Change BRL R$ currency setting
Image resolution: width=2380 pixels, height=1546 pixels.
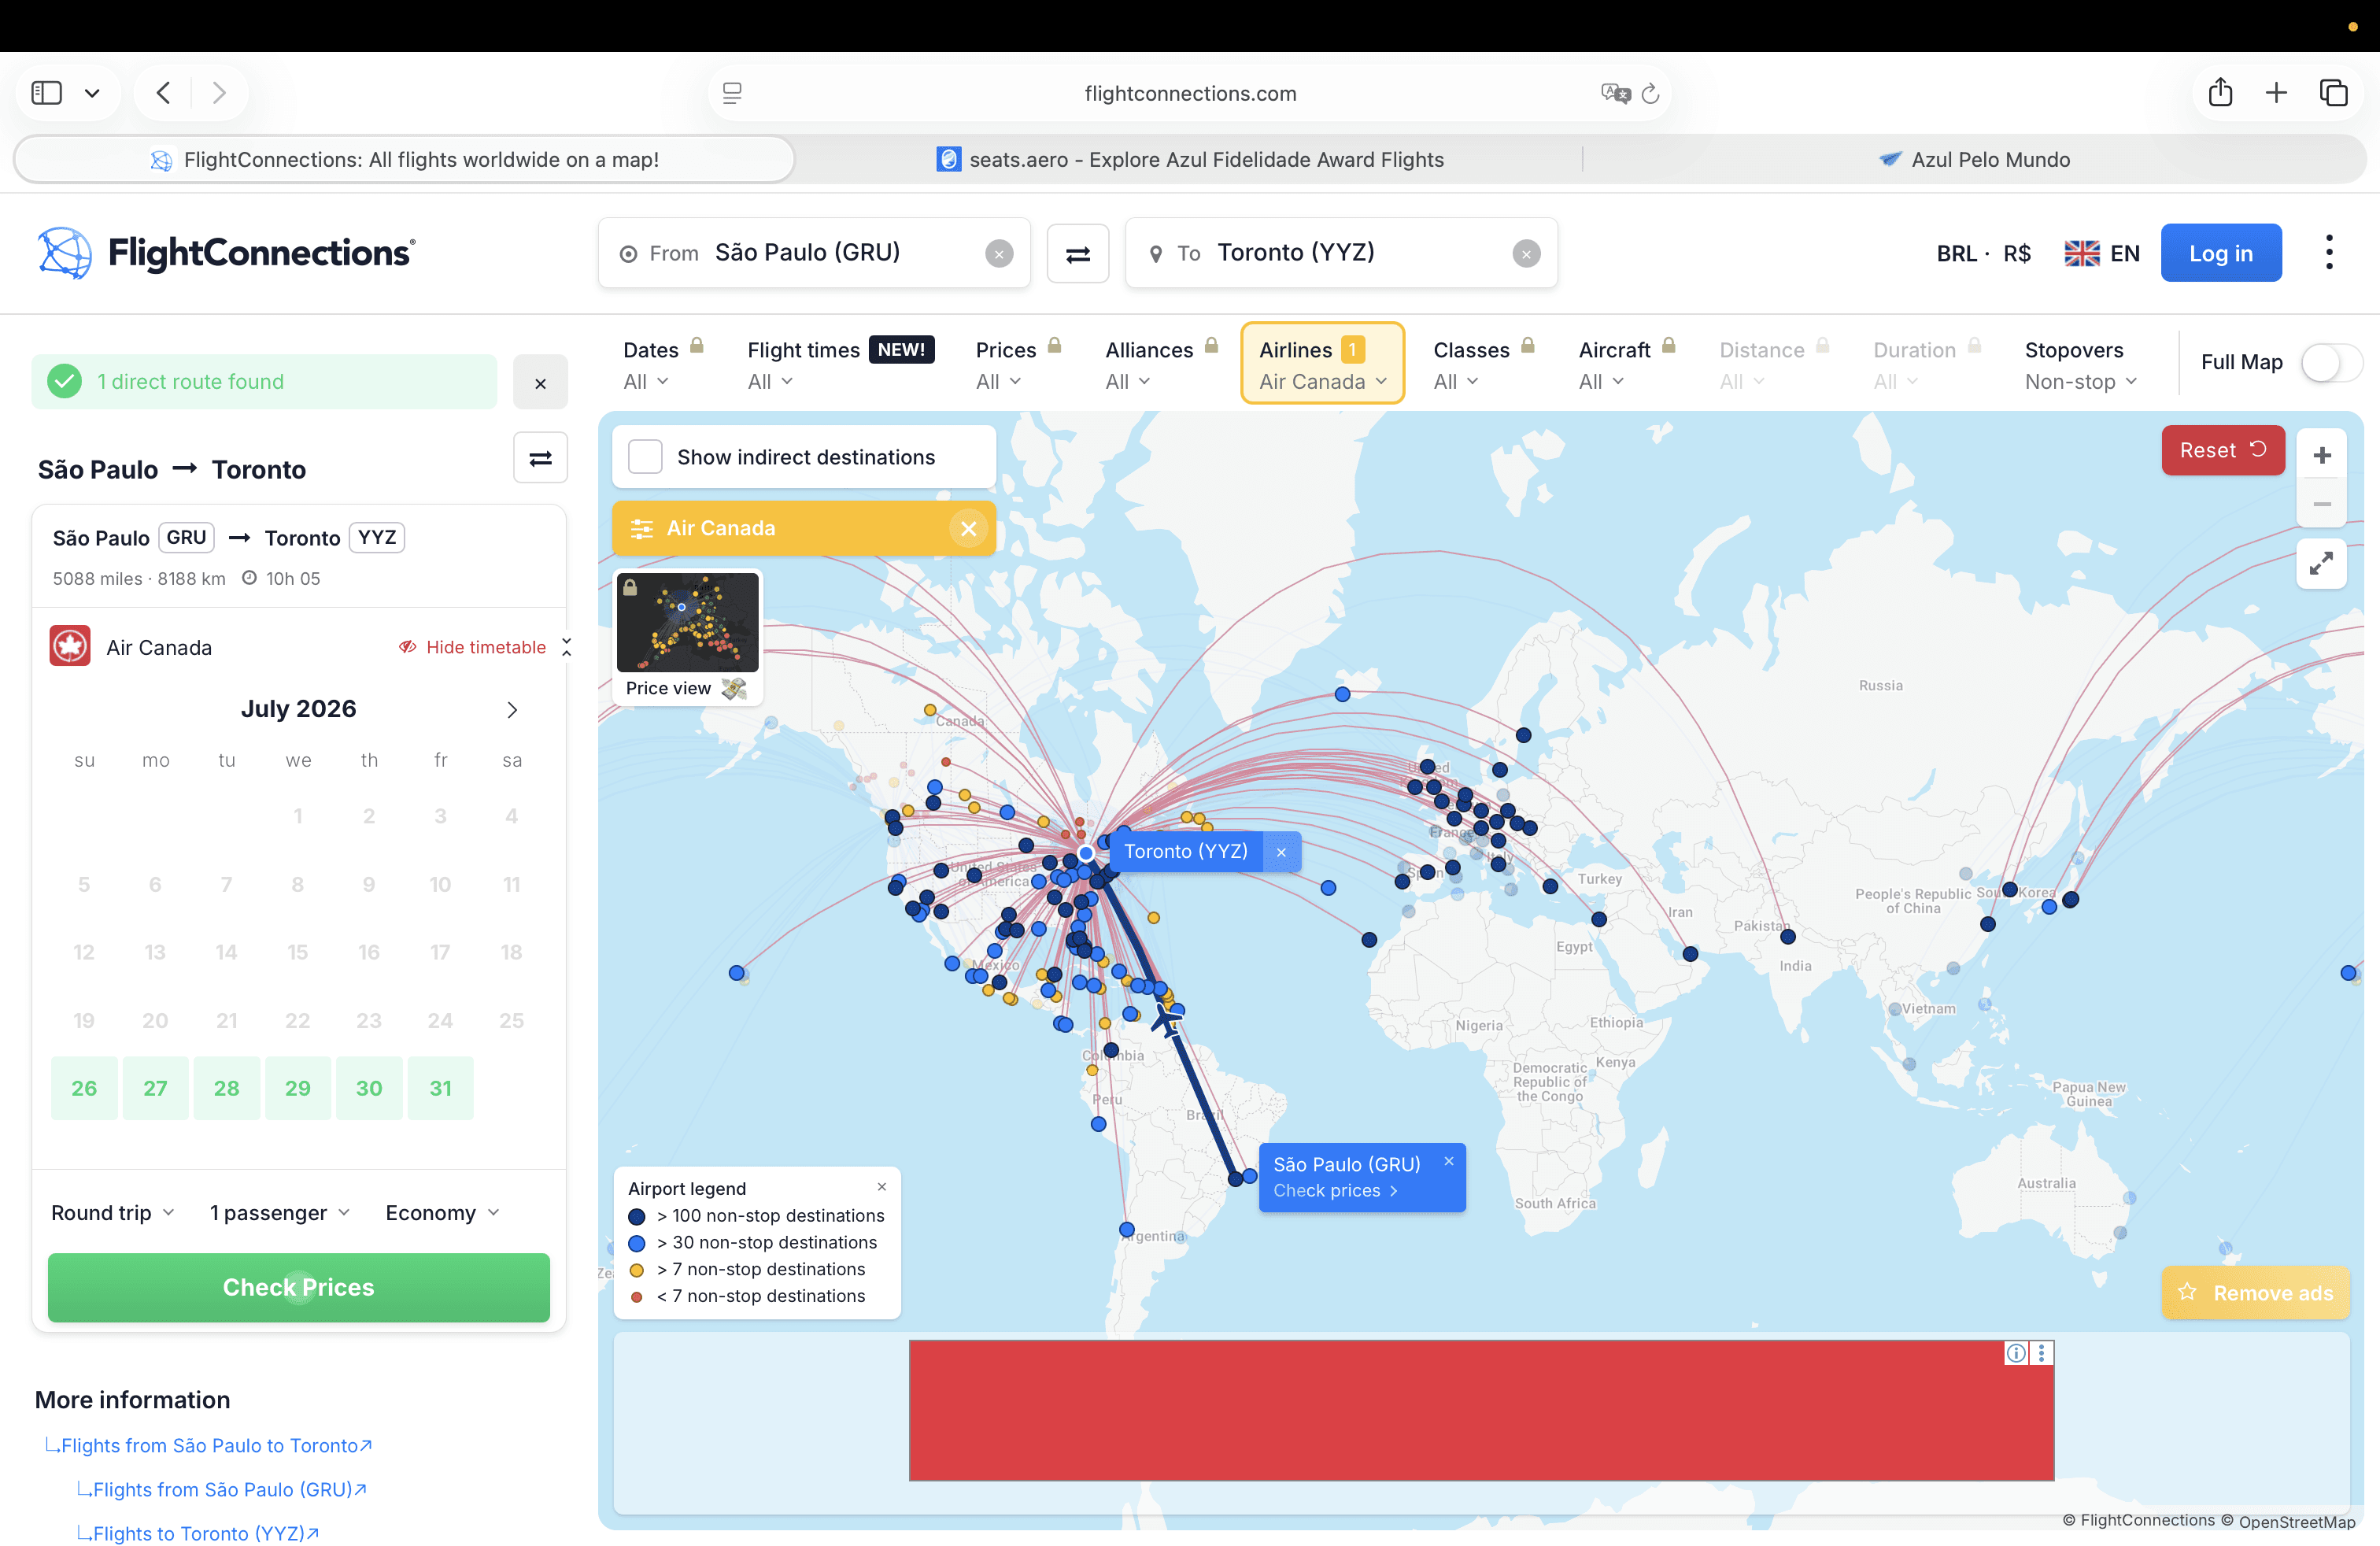pos(1983,254)
